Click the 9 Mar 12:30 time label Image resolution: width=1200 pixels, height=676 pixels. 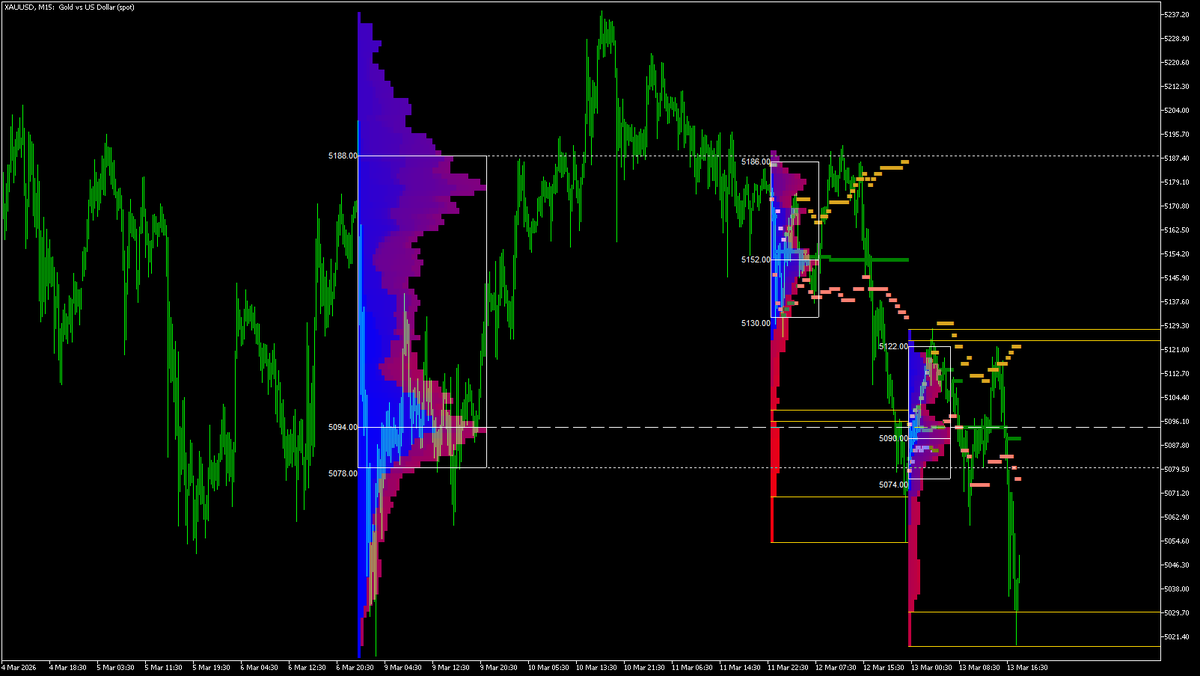click(452, 666)
